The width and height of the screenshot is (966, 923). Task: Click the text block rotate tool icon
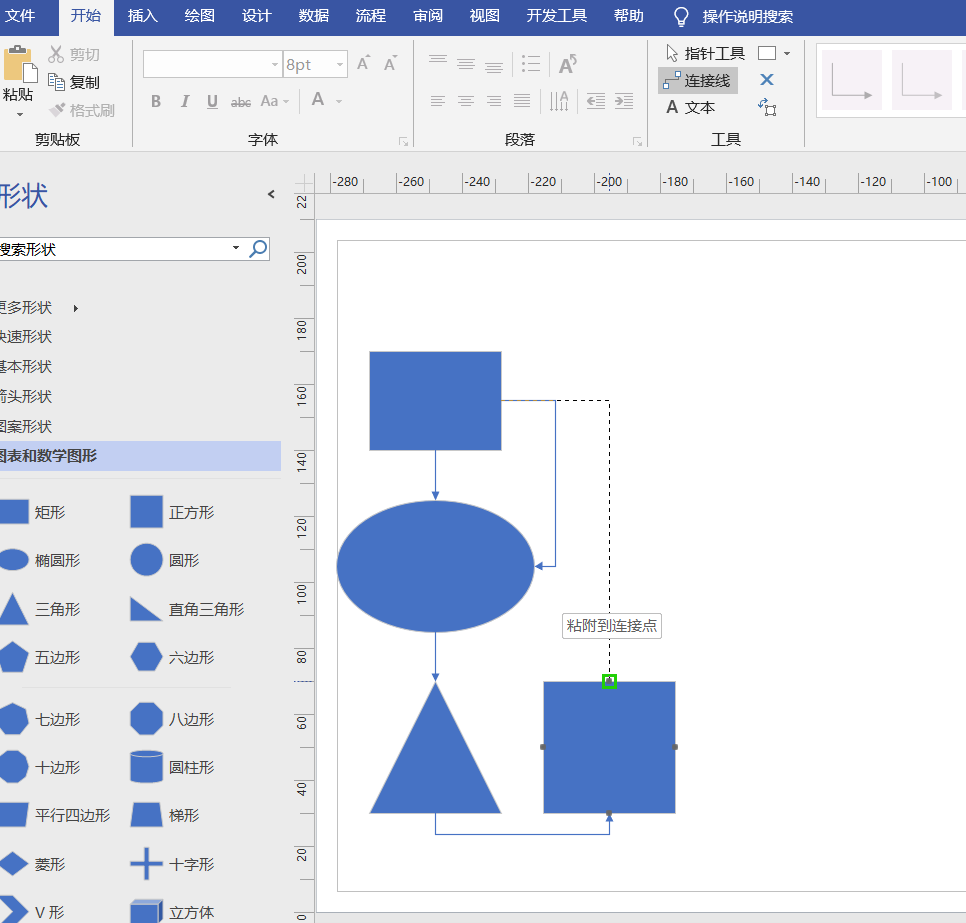[x=767, y=107]
